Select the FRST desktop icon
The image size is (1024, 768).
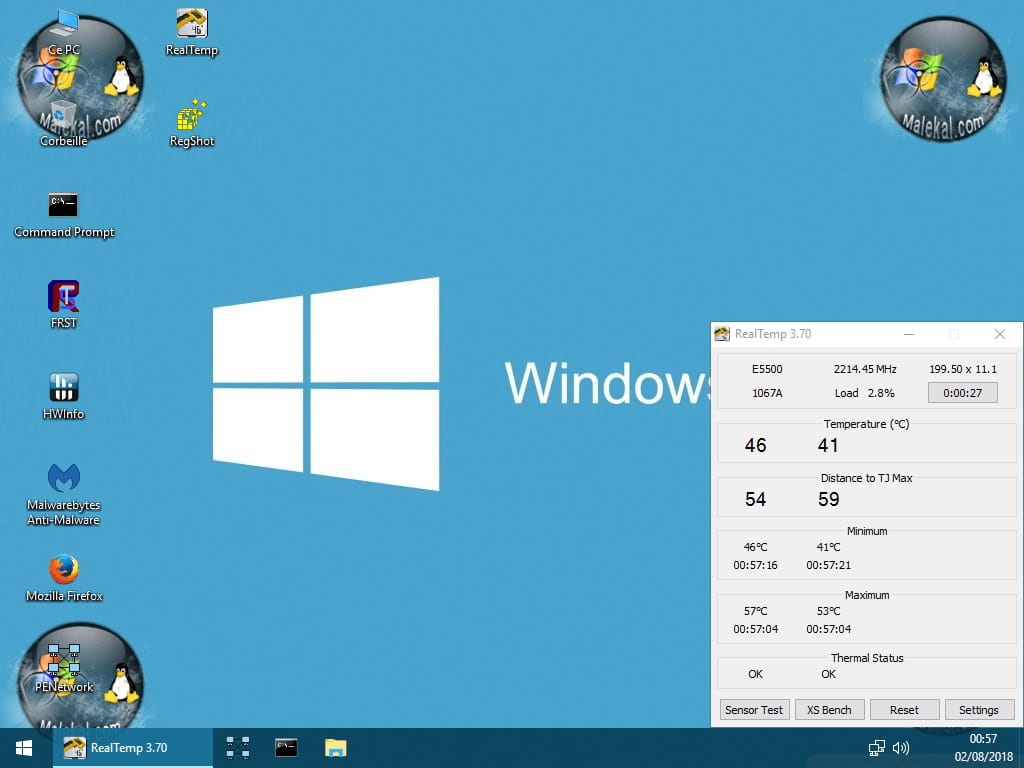pyautogui.click(x=63, y=305)
